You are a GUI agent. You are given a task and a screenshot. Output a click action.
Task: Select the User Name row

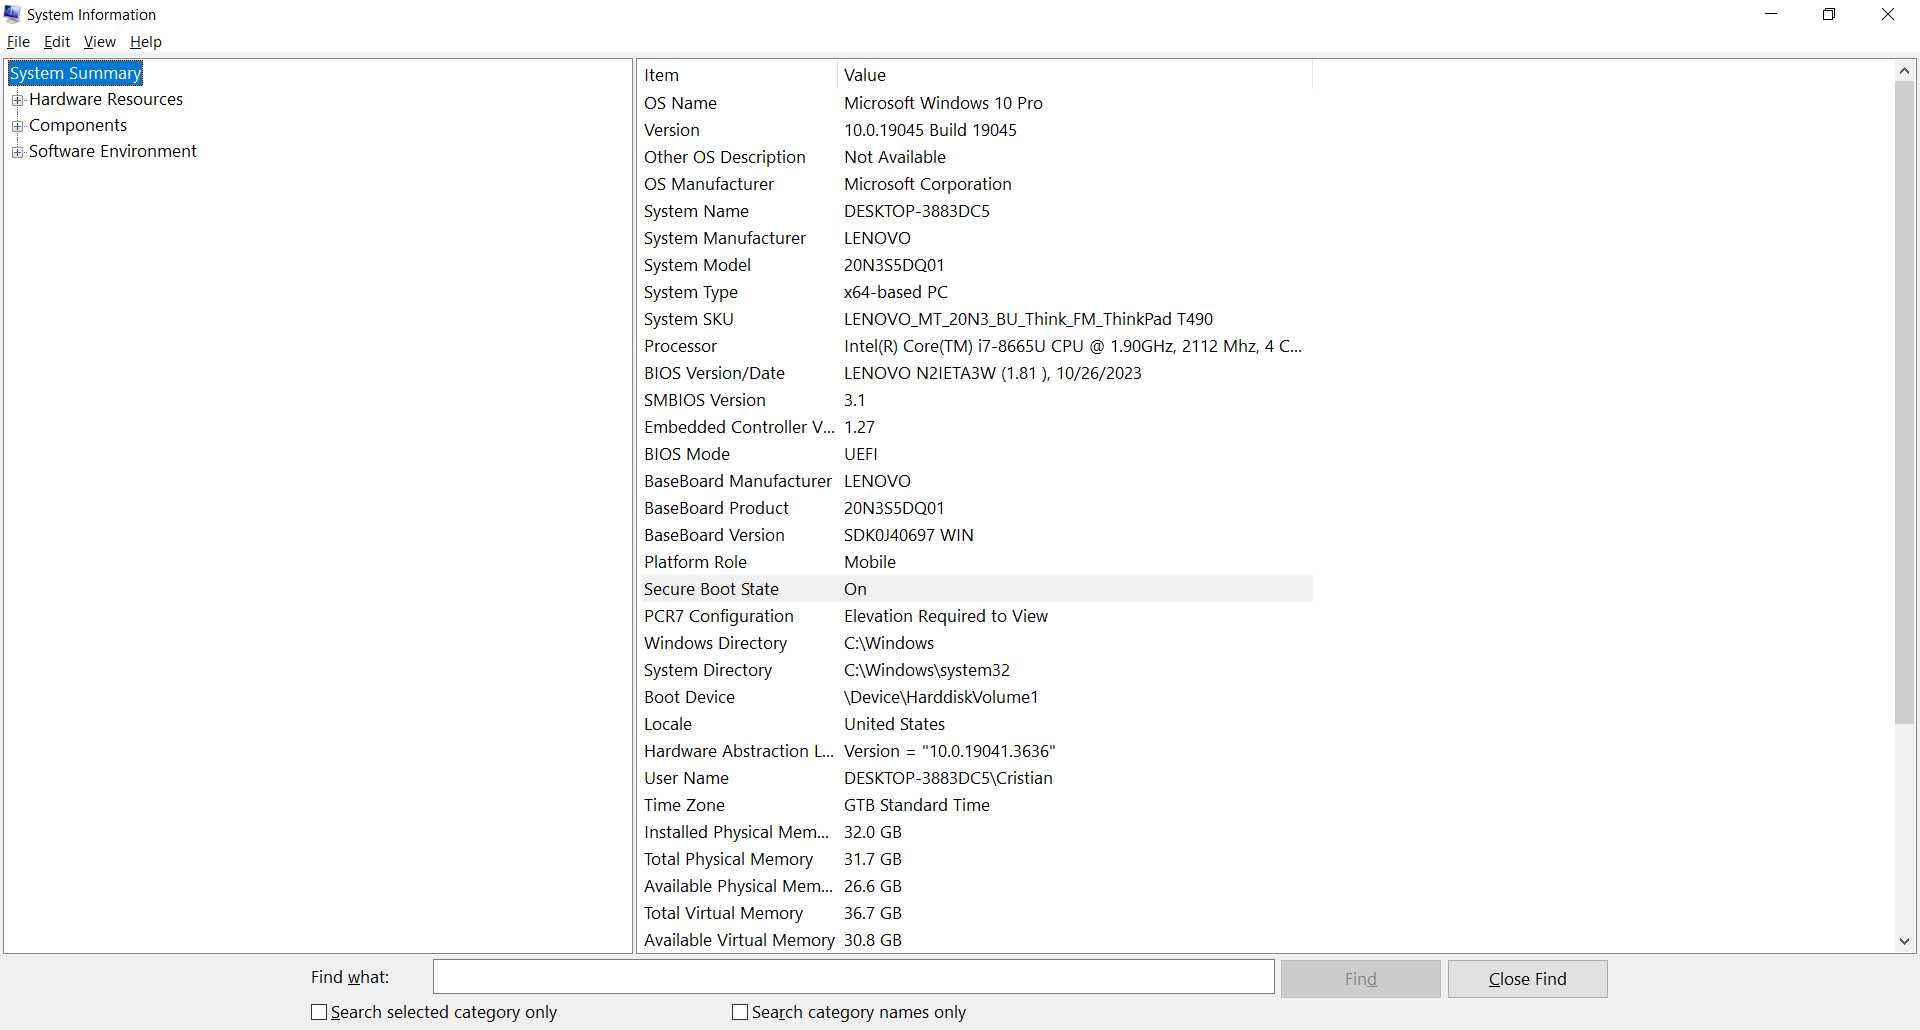[x=975, y=778]
